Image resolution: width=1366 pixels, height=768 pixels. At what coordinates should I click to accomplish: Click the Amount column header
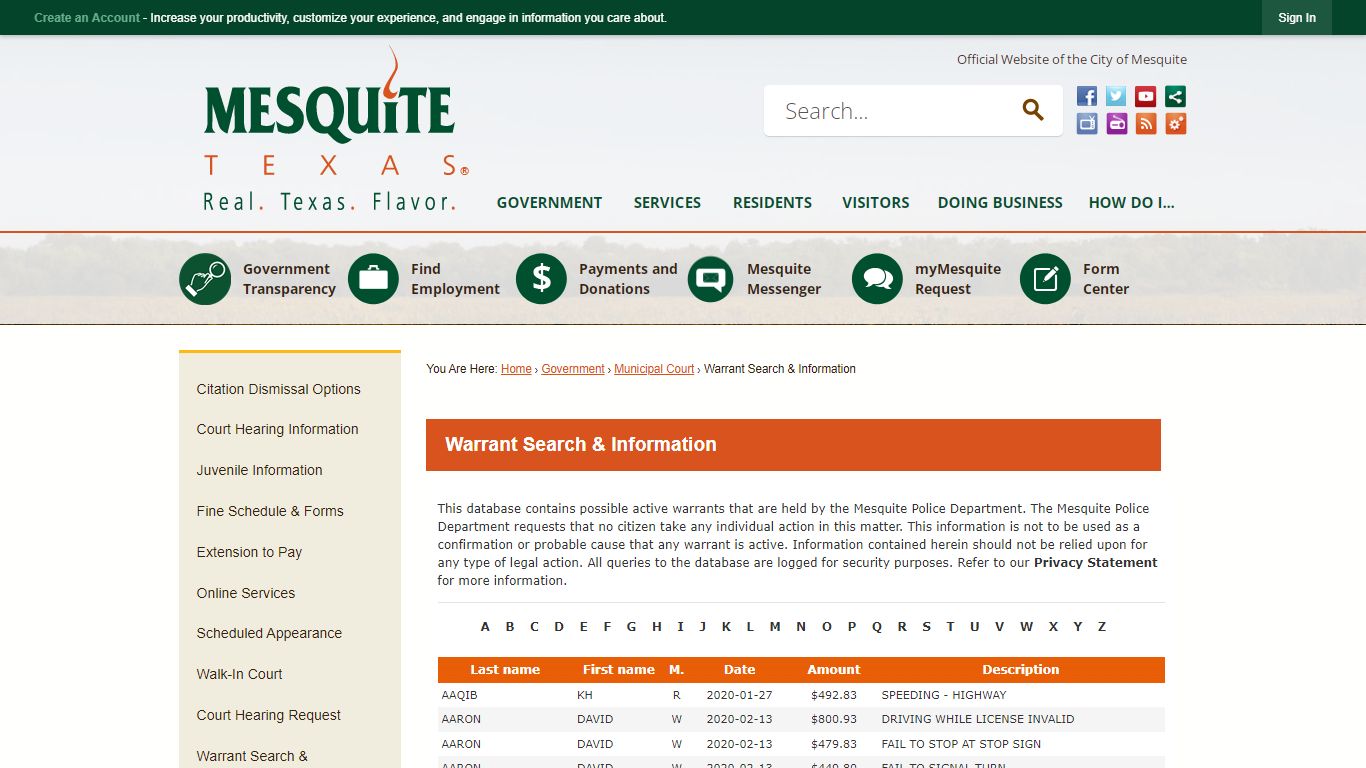834,670
